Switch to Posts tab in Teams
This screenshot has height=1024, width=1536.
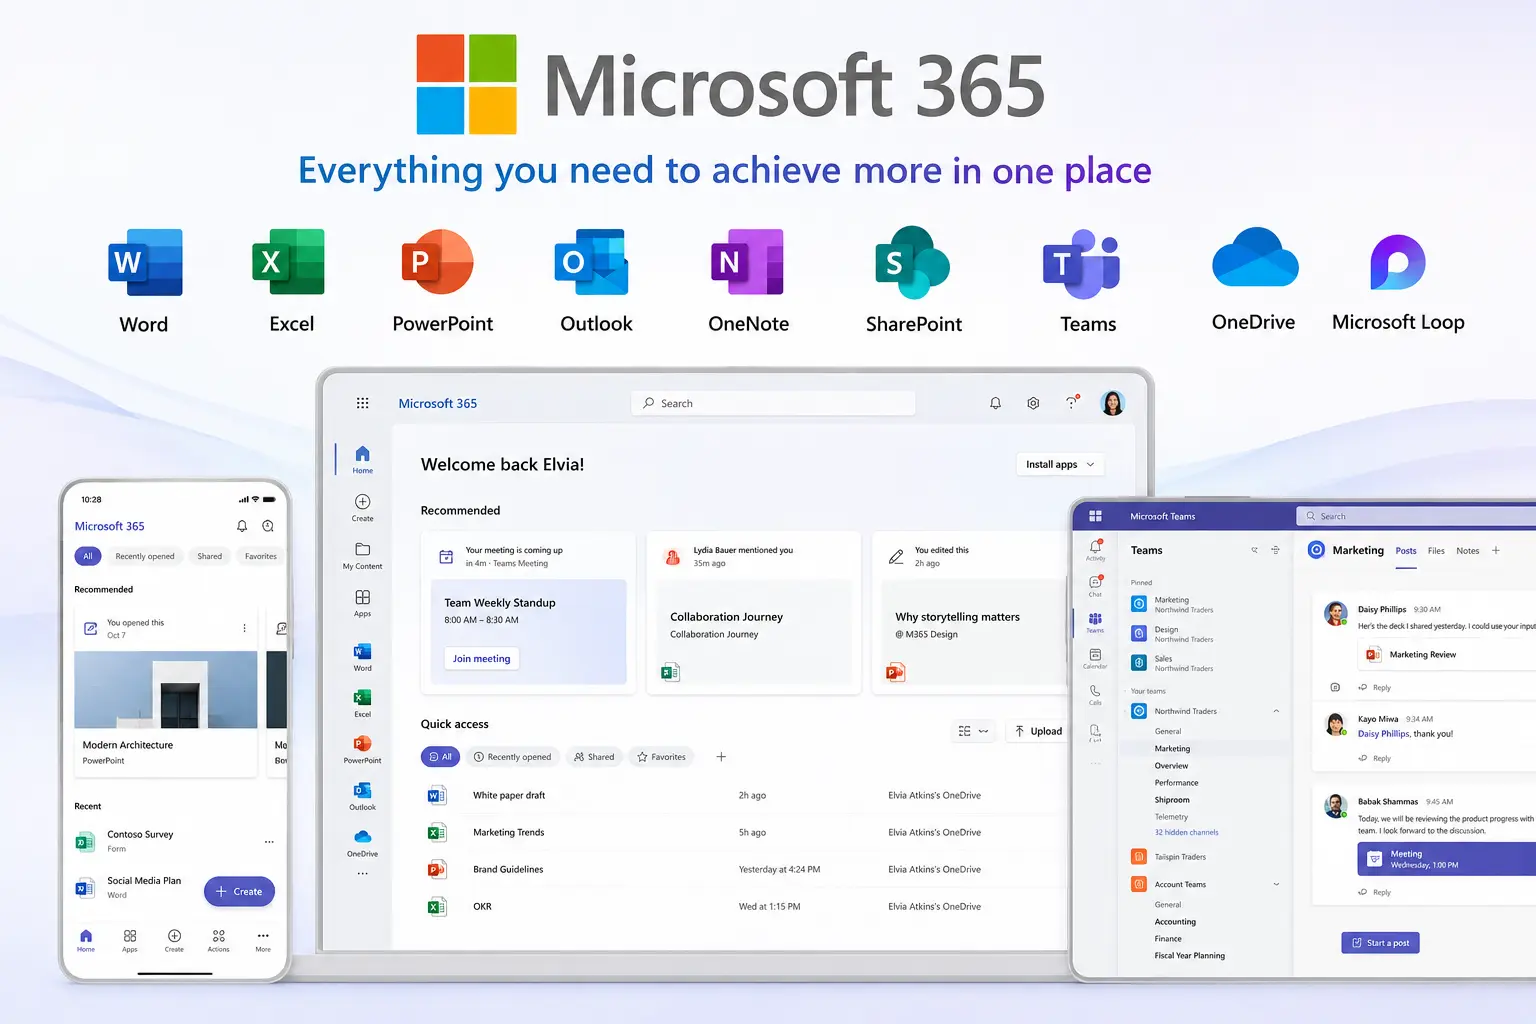coord(1406,551)
